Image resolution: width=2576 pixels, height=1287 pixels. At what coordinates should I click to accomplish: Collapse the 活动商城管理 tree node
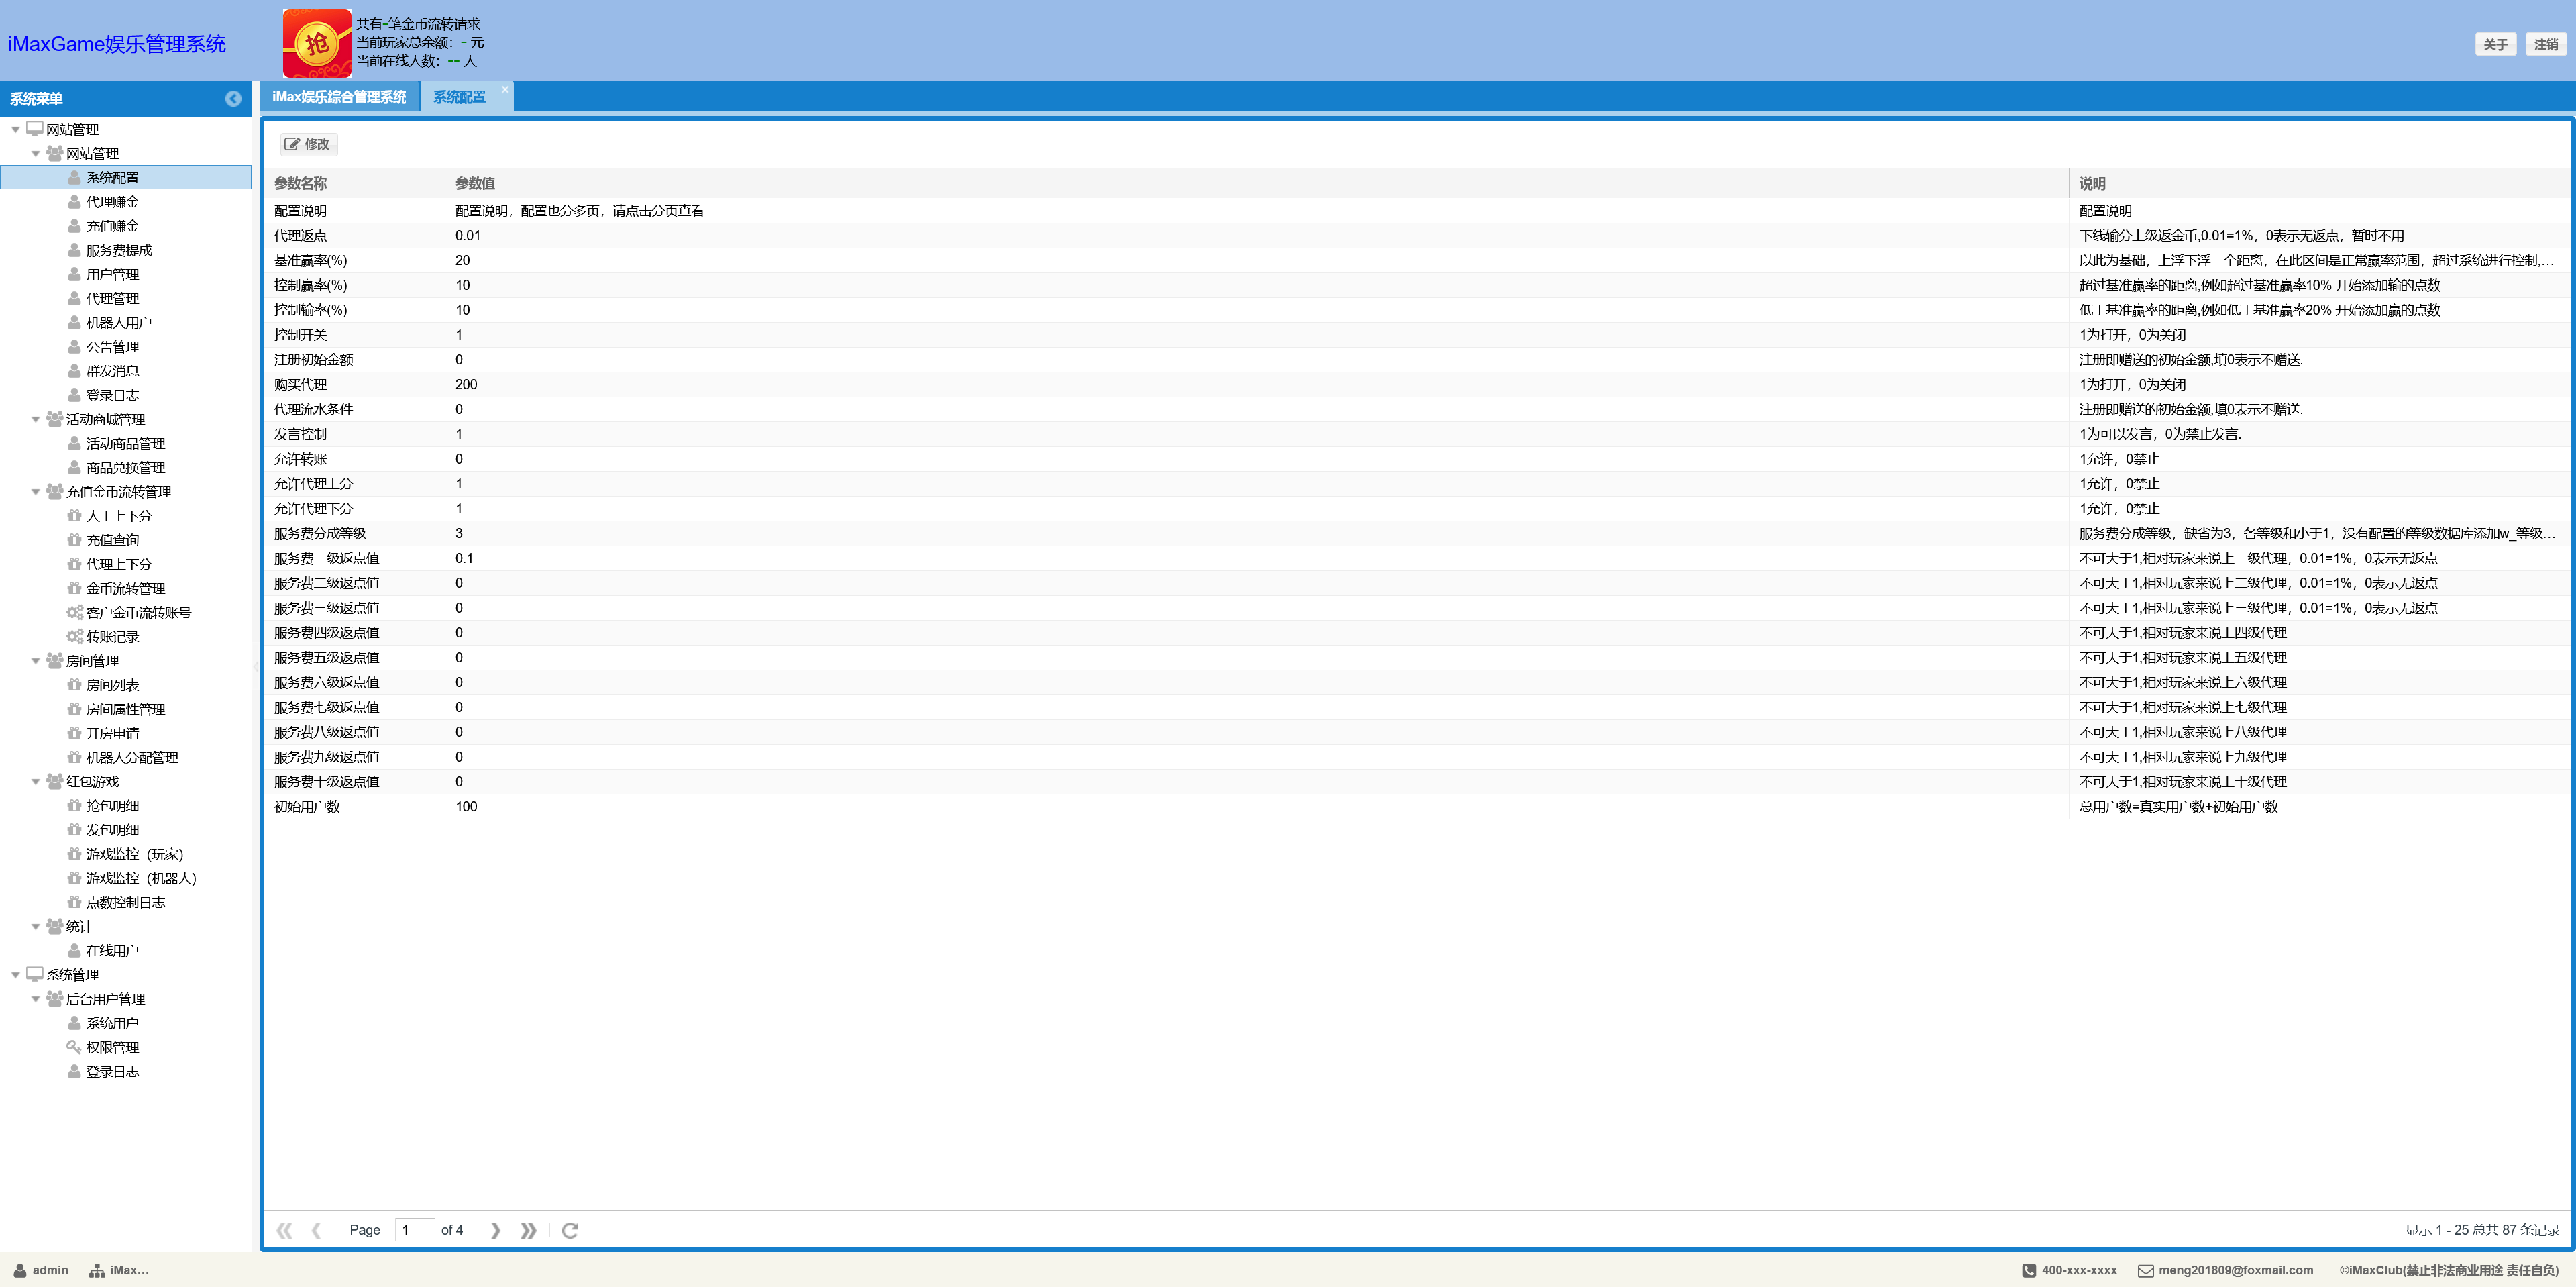(36, 420)
